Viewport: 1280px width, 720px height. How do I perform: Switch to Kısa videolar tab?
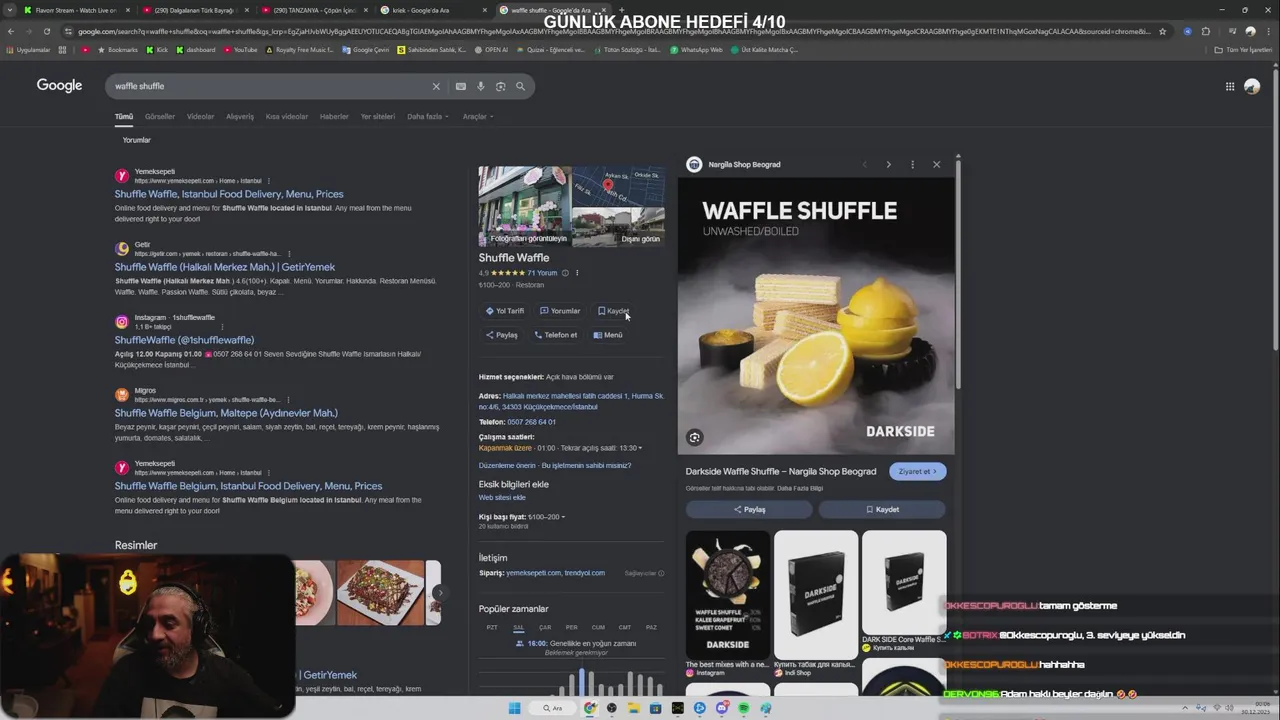pyautogui.click(x=287, y=116)
